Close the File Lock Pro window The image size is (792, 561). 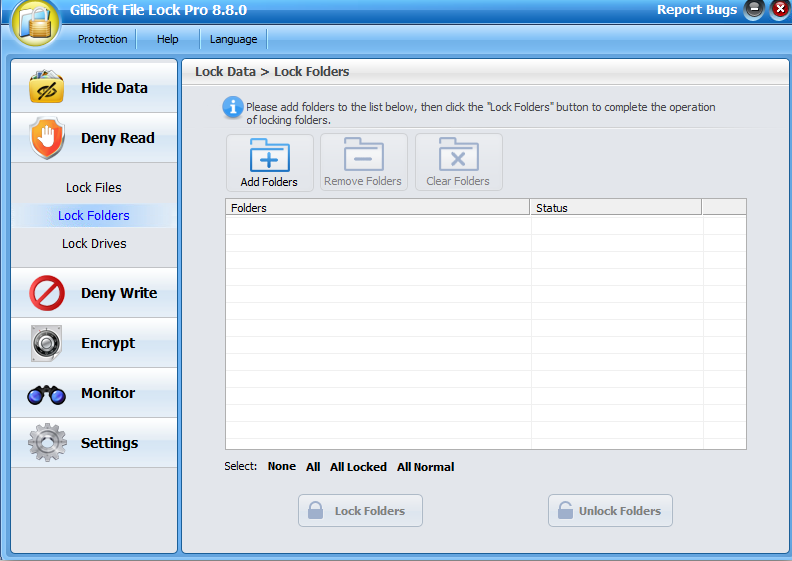(780, 10)
